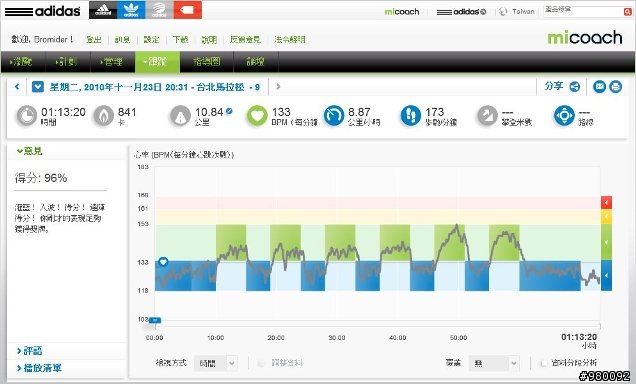Open the blue adidas Originals trefoil tile
The image size is (636, 384).
[131, 10]
